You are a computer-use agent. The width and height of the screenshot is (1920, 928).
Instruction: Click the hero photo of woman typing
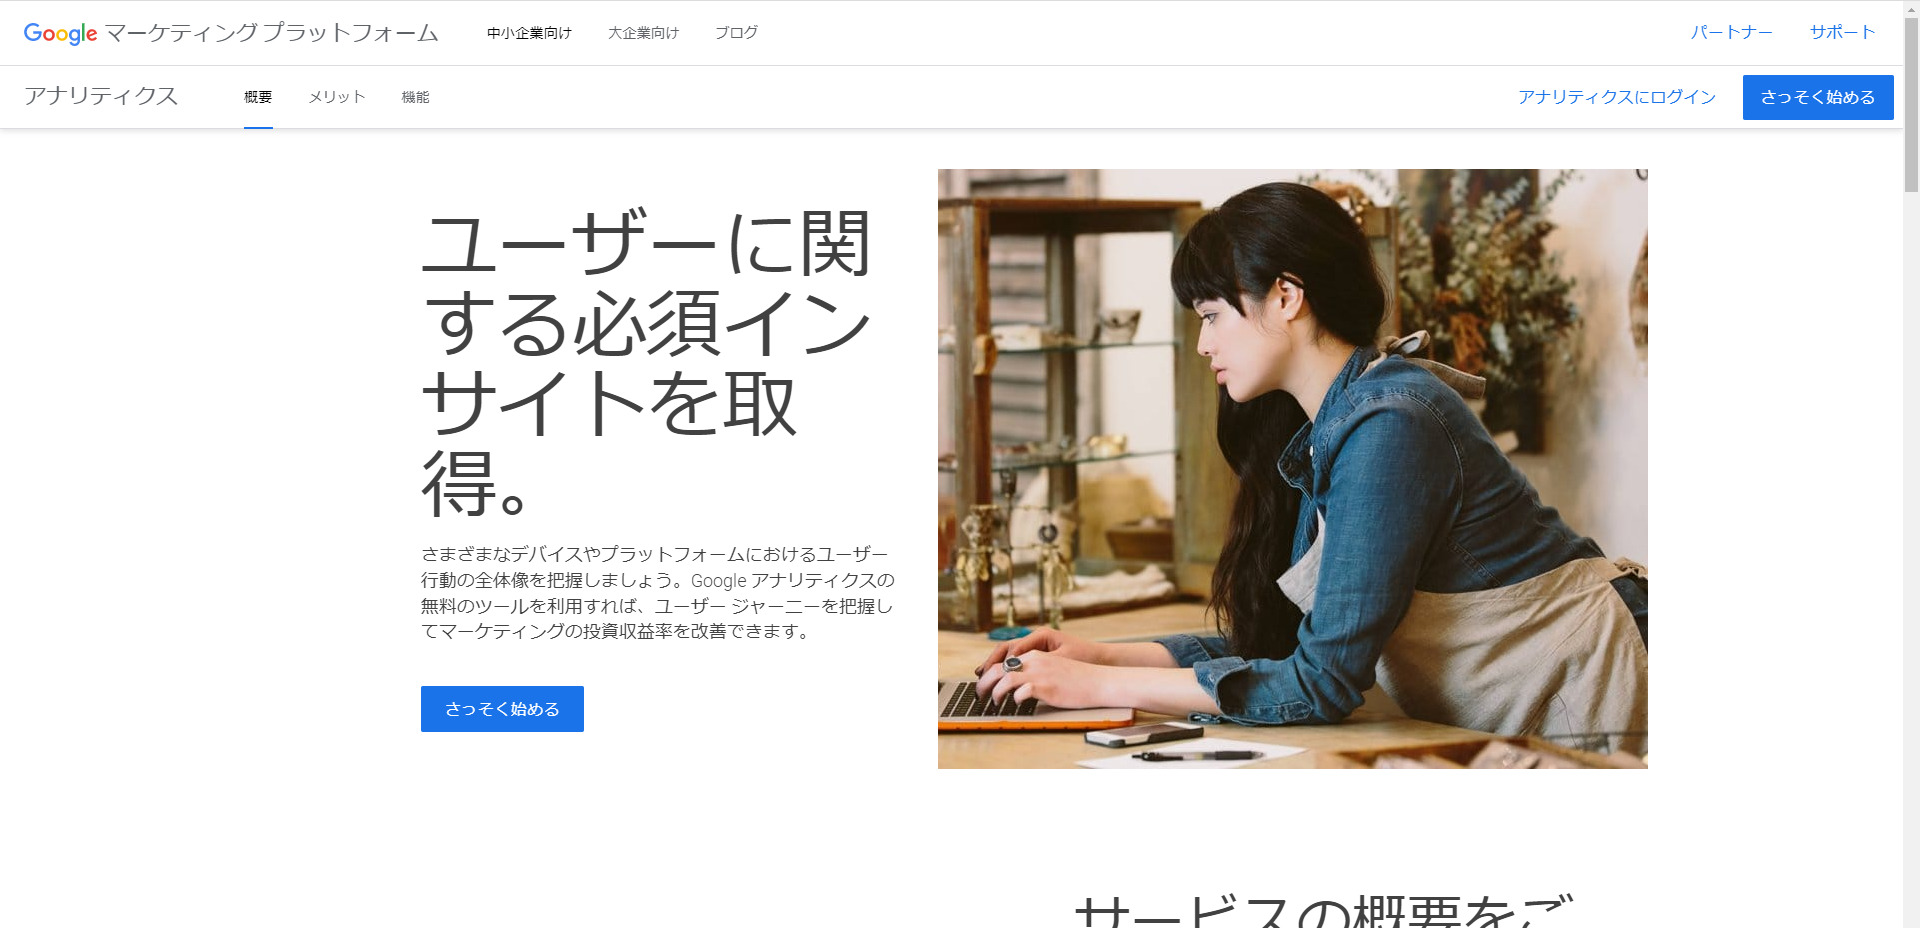coord(1292,469)
